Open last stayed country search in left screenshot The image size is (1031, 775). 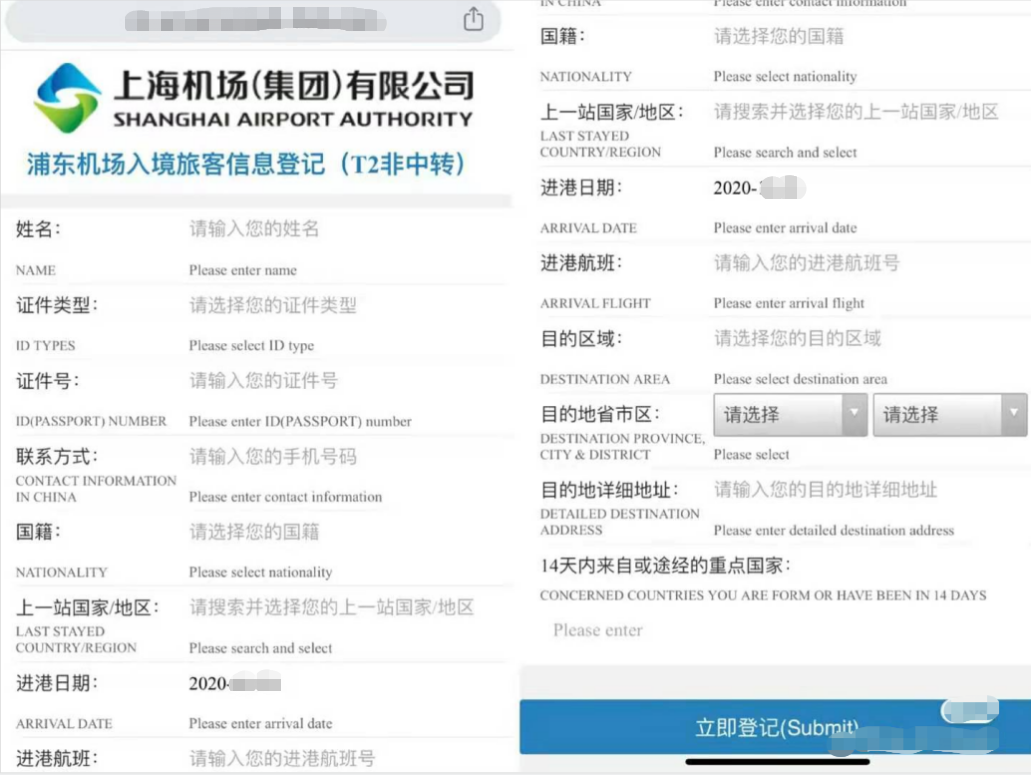(331, 607)
